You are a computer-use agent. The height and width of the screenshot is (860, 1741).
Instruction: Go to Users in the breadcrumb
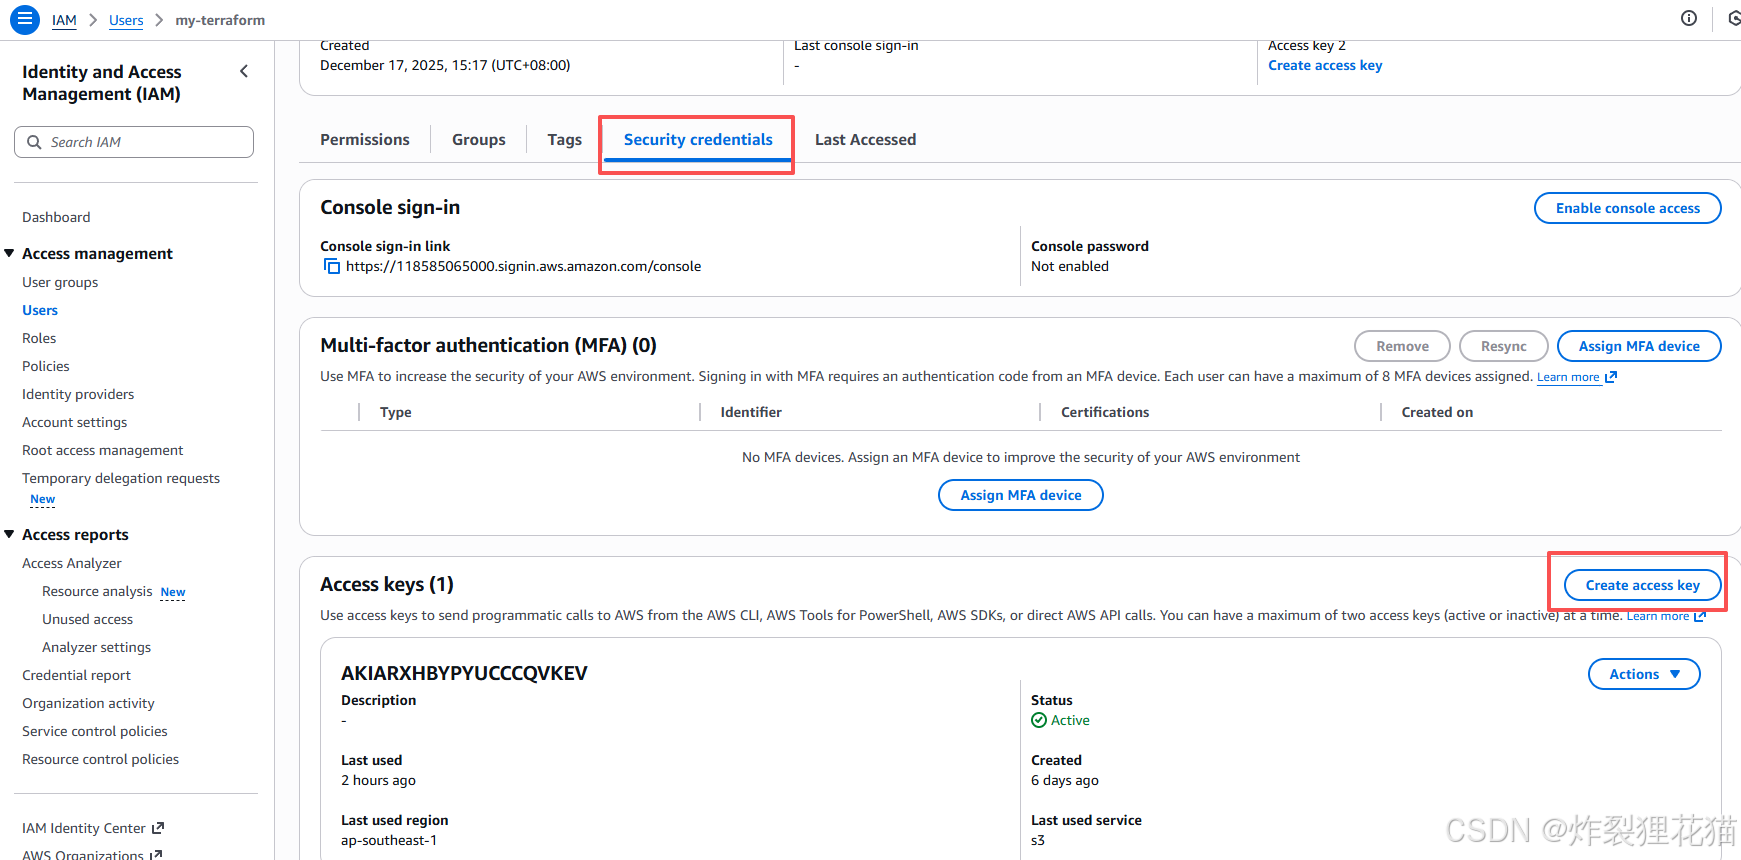[x=126, y=20]
